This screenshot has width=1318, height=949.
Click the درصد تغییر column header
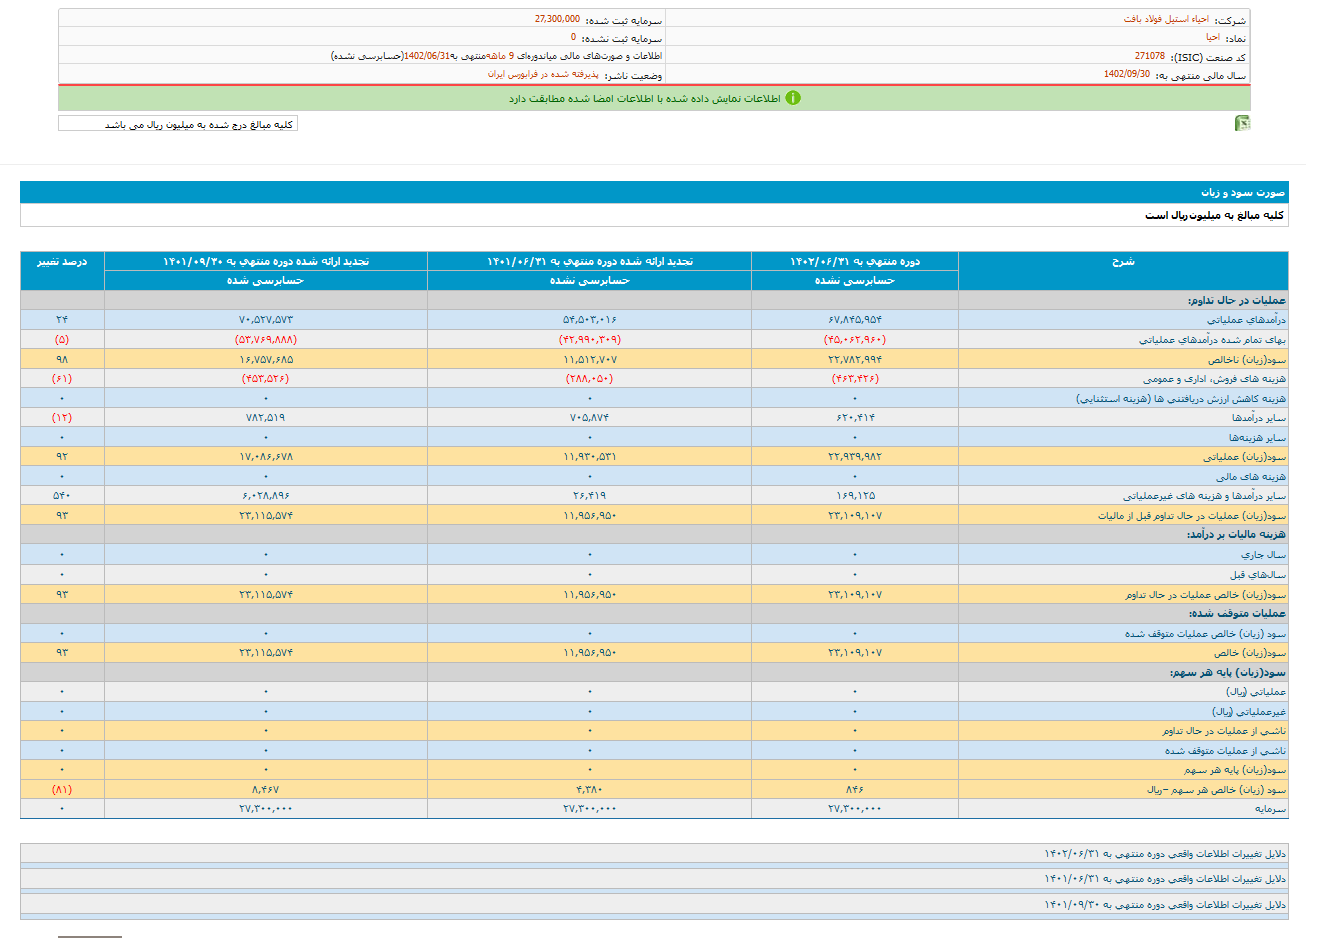click(62, 261)
